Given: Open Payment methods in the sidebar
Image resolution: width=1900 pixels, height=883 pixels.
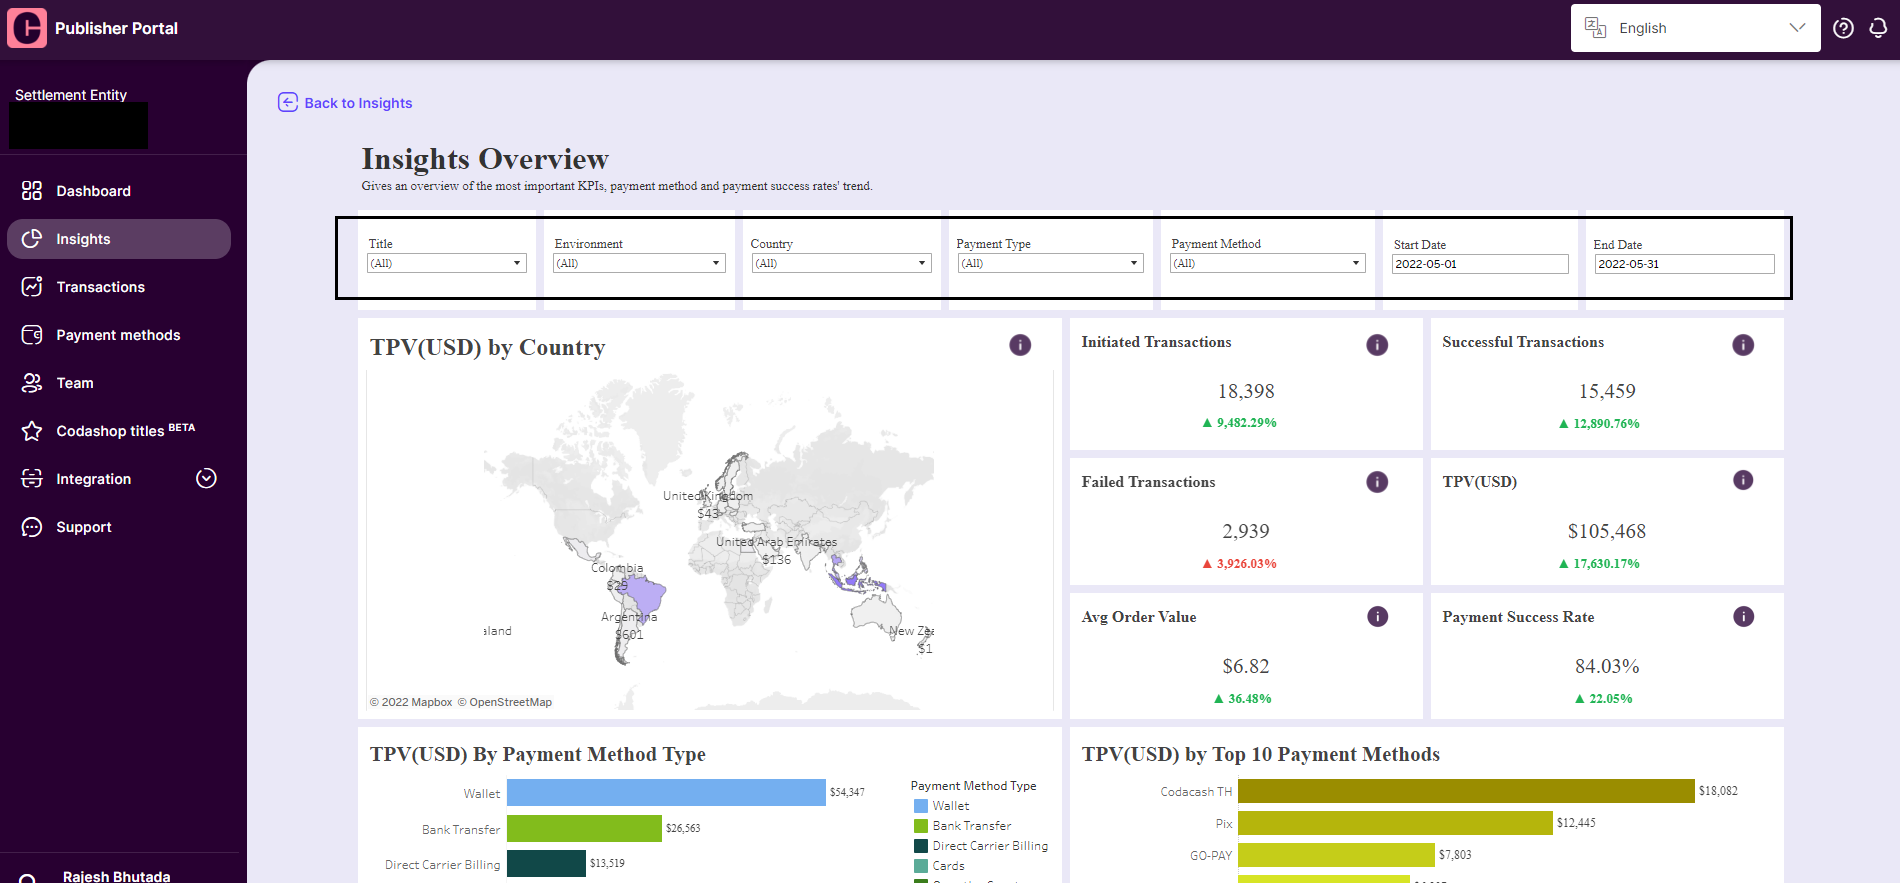Looking at the screenshot, I should click(x=119, y=335).
